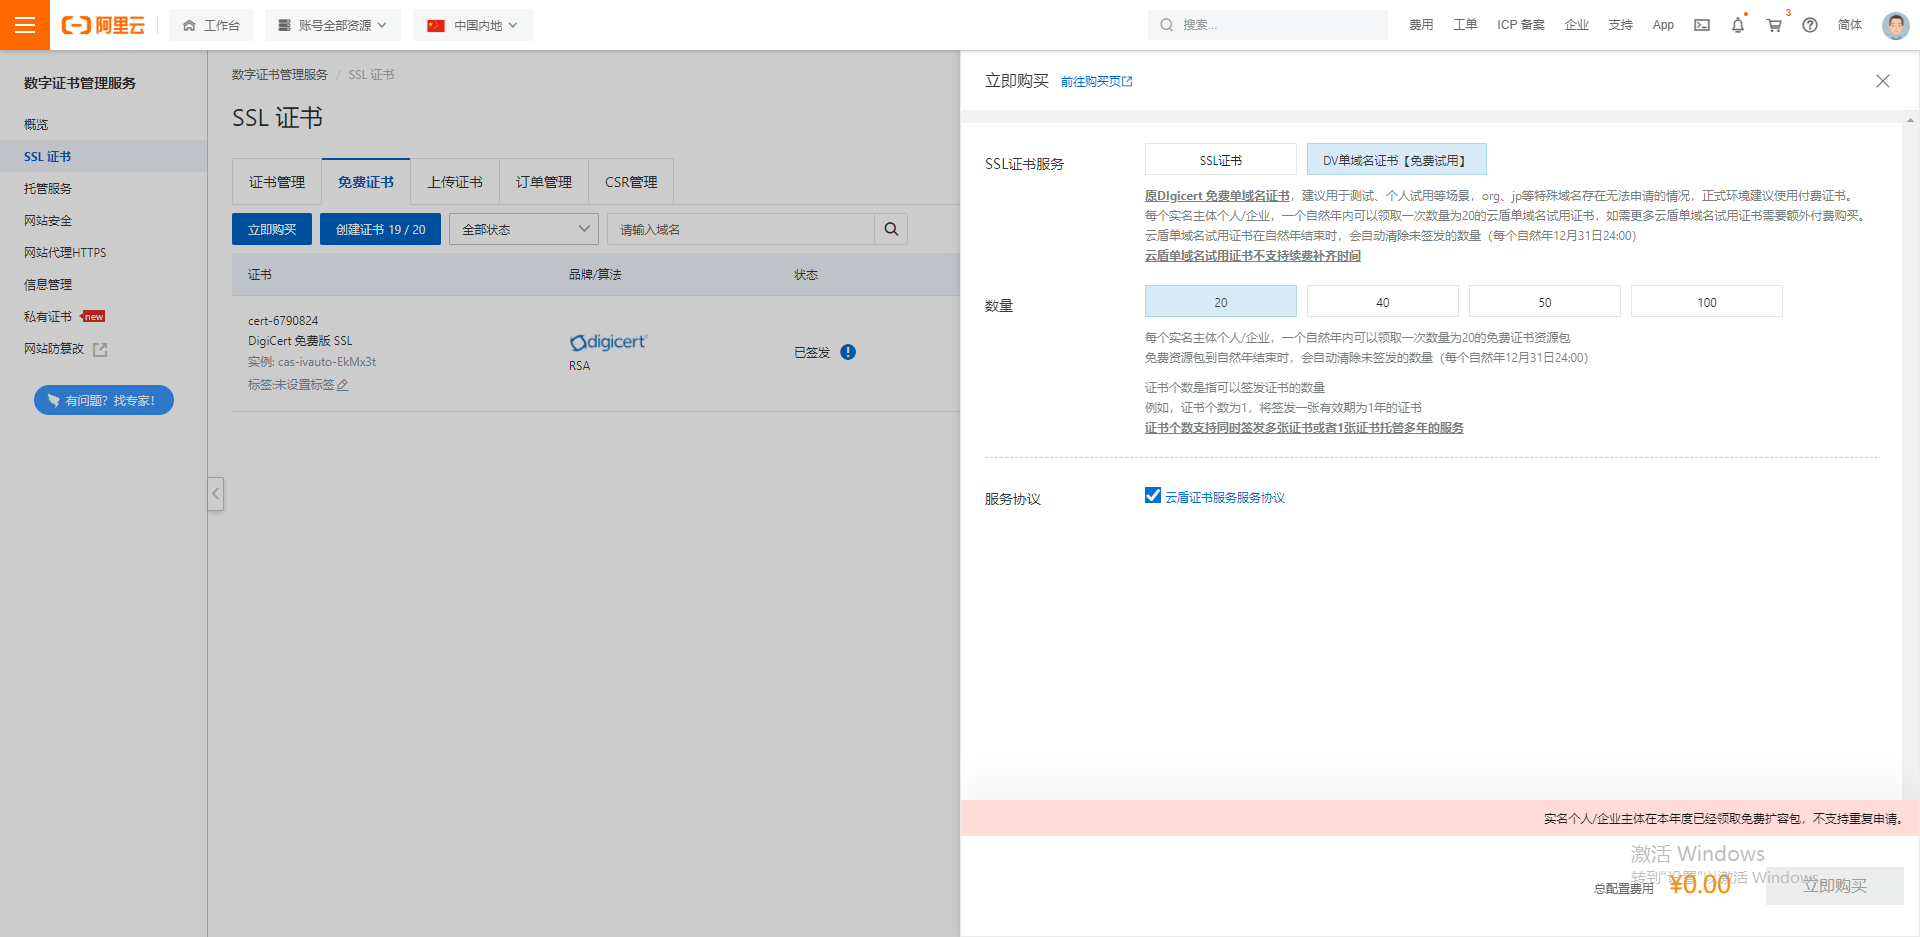This screenshot has width=1920, height=937.
Task: Open the 全部状态 status dropdown
Action: (524, 229)
